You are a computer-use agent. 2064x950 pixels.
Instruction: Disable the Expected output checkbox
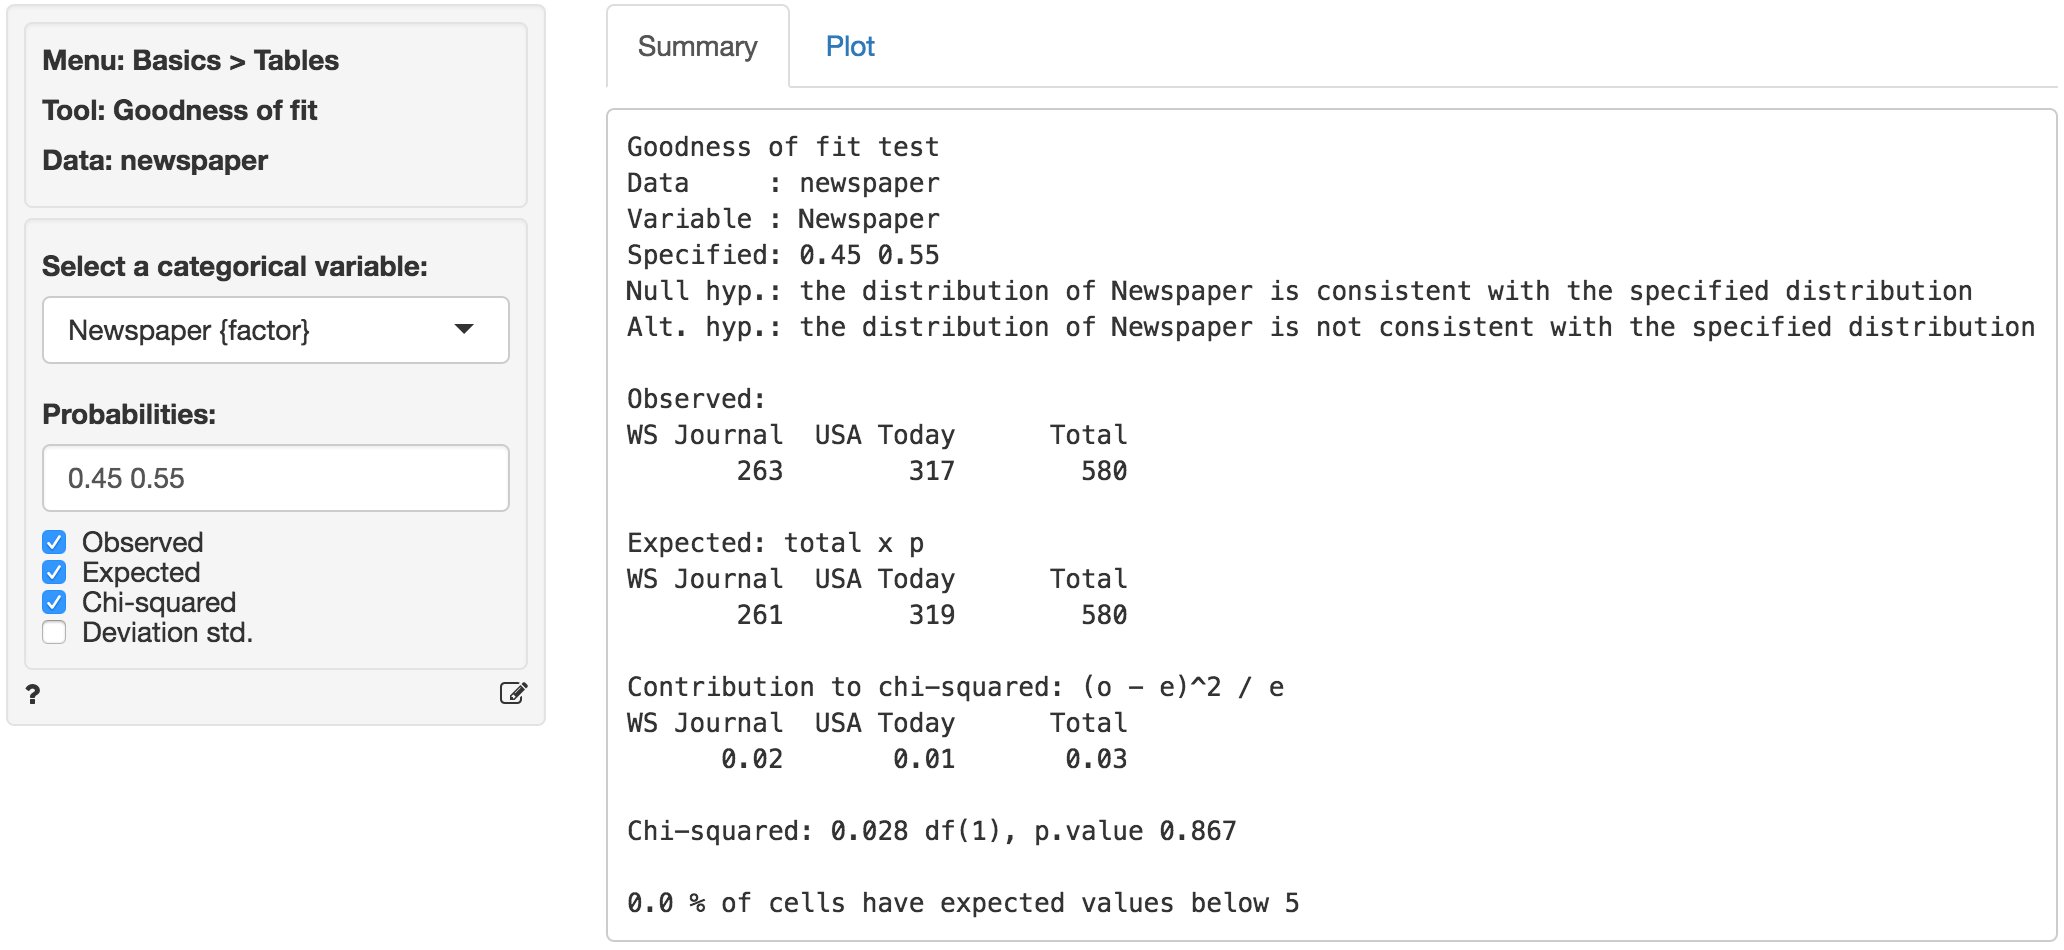coord(53,572)
